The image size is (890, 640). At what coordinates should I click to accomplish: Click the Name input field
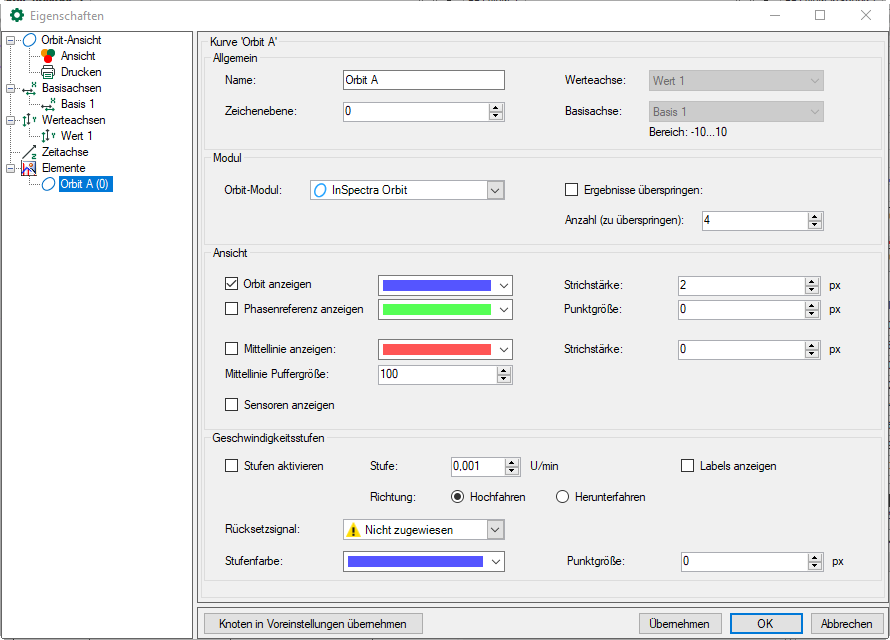(424, 80)
